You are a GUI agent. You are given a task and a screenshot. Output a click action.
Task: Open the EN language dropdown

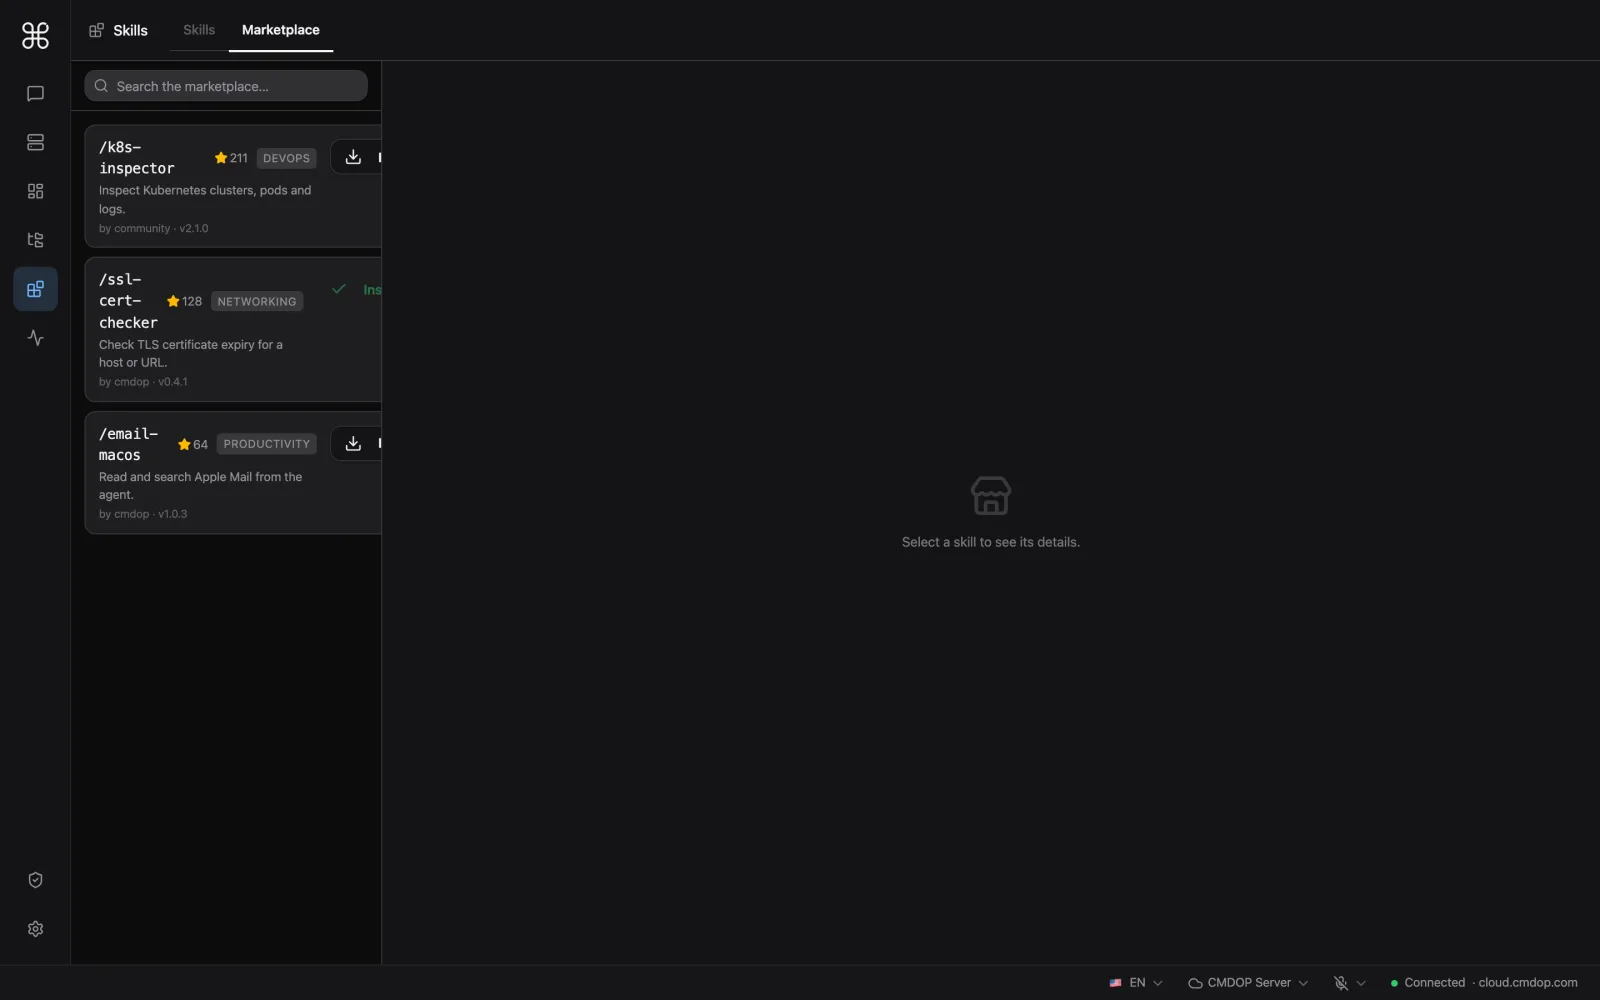tap(1136, 983)
